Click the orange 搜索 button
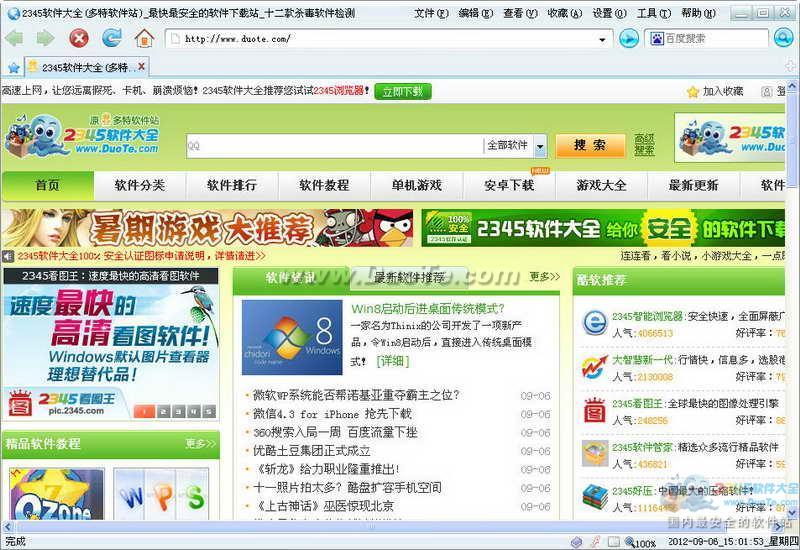The image size is (800, 550). coord(590,146)
